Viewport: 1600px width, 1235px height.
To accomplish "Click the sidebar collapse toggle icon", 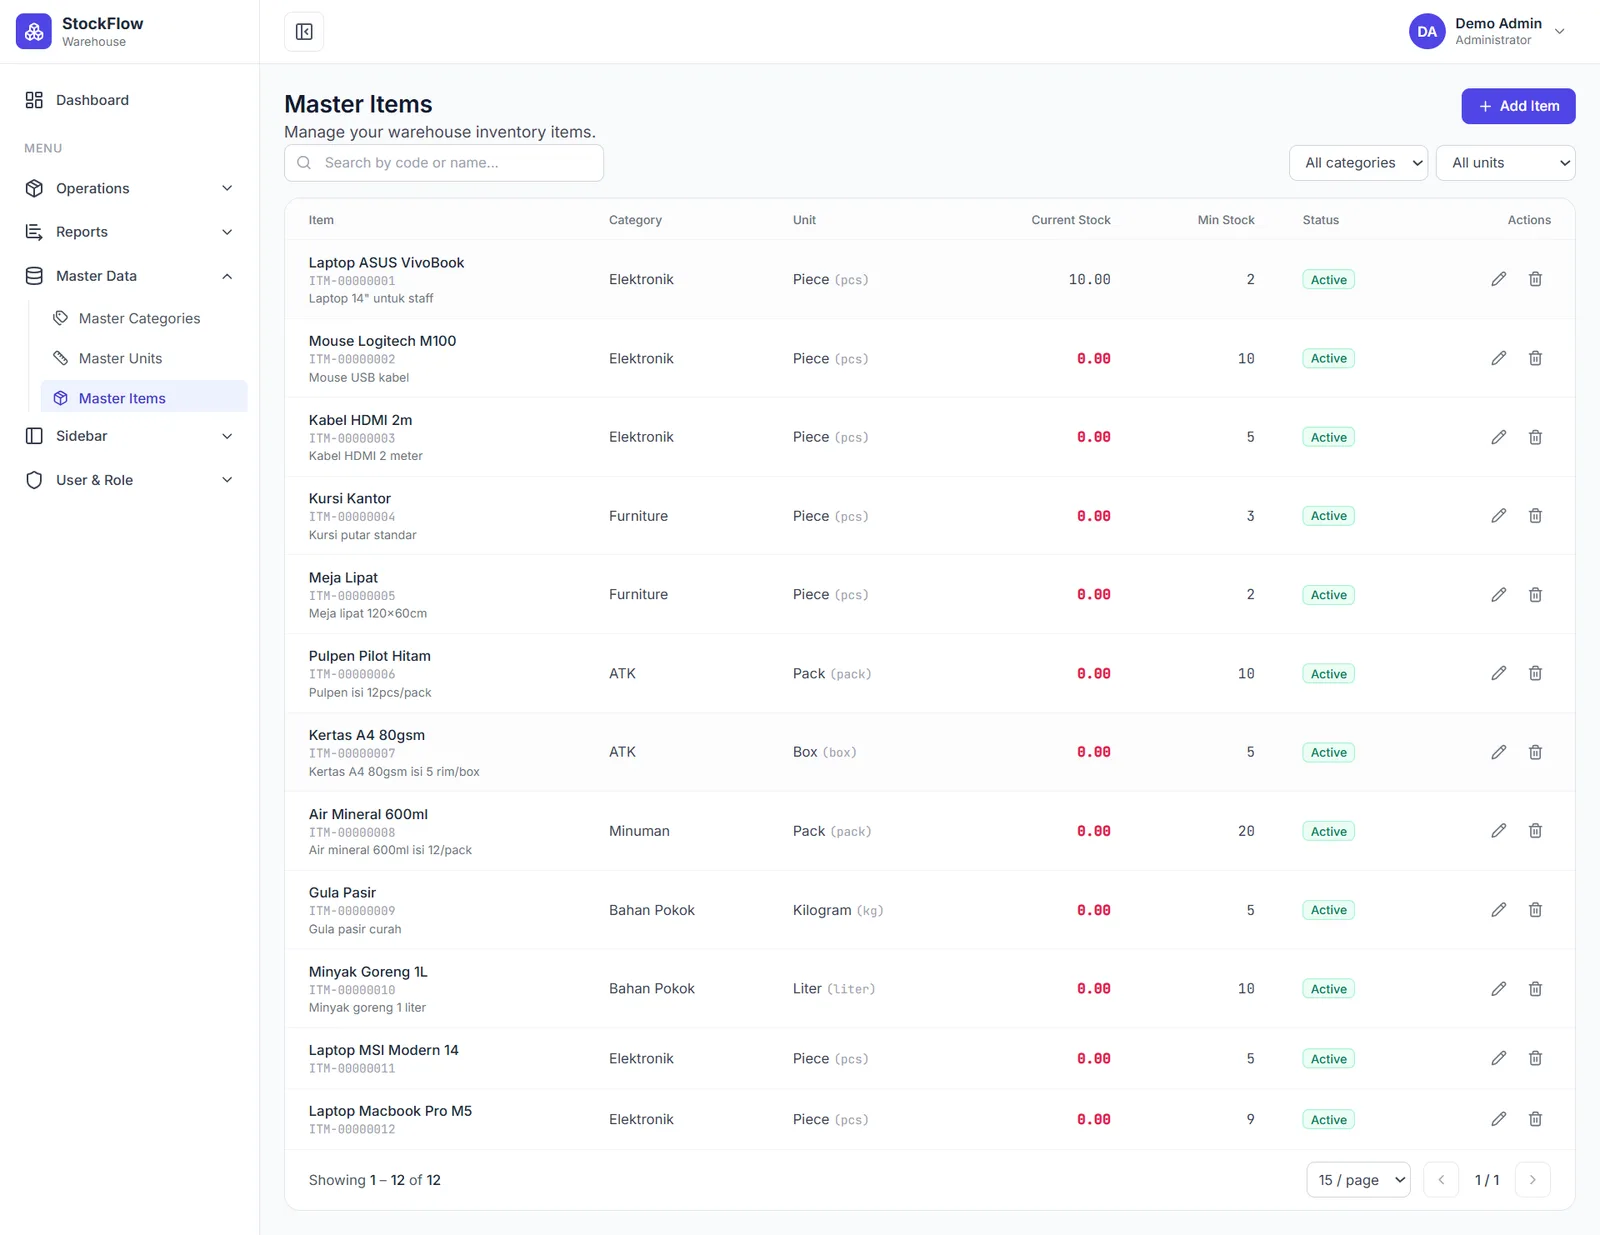I will coord(304,32).
